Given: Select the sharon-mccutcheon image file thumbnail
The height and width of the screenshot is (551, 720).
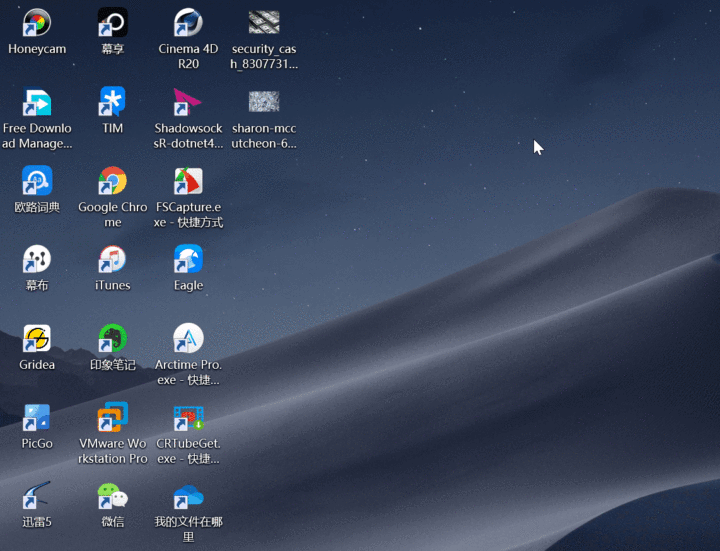Looking at the screenshot, I should pyautogui.click(x=264, y=101).
